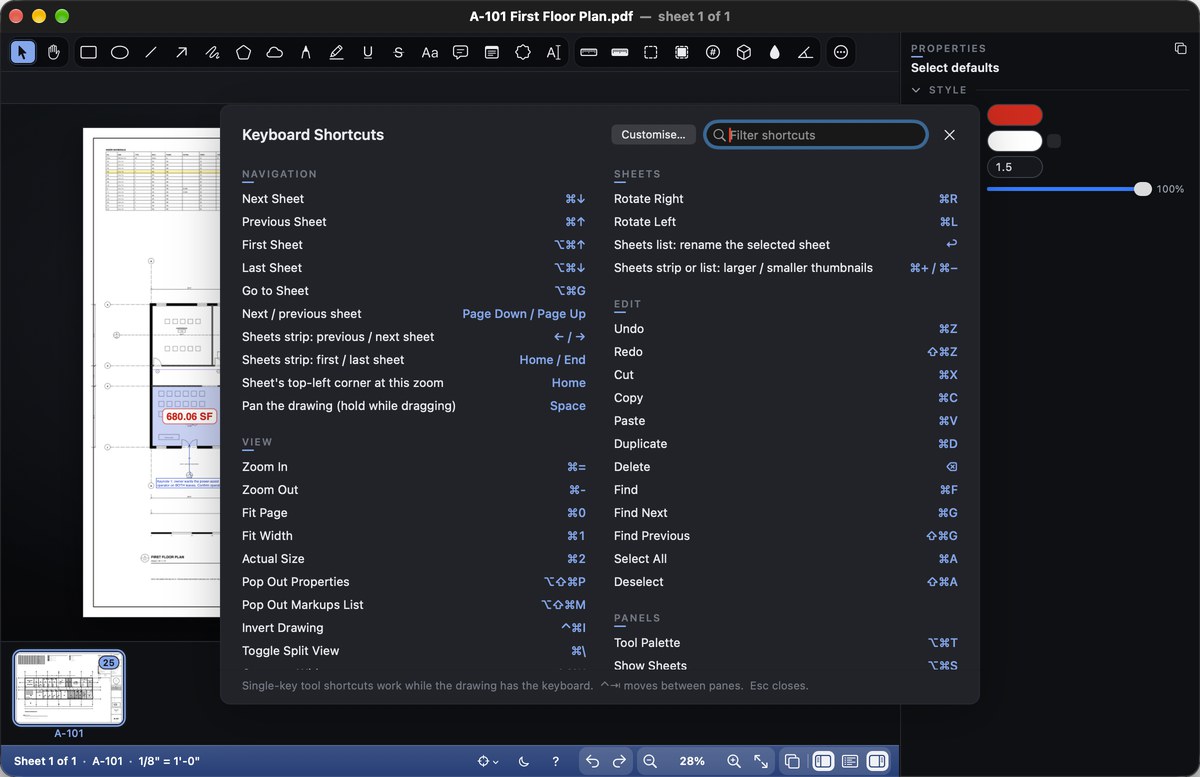Click the Tool Palette shortcut row
Screen dimensions: 1200x777
(x=786, y=643)
